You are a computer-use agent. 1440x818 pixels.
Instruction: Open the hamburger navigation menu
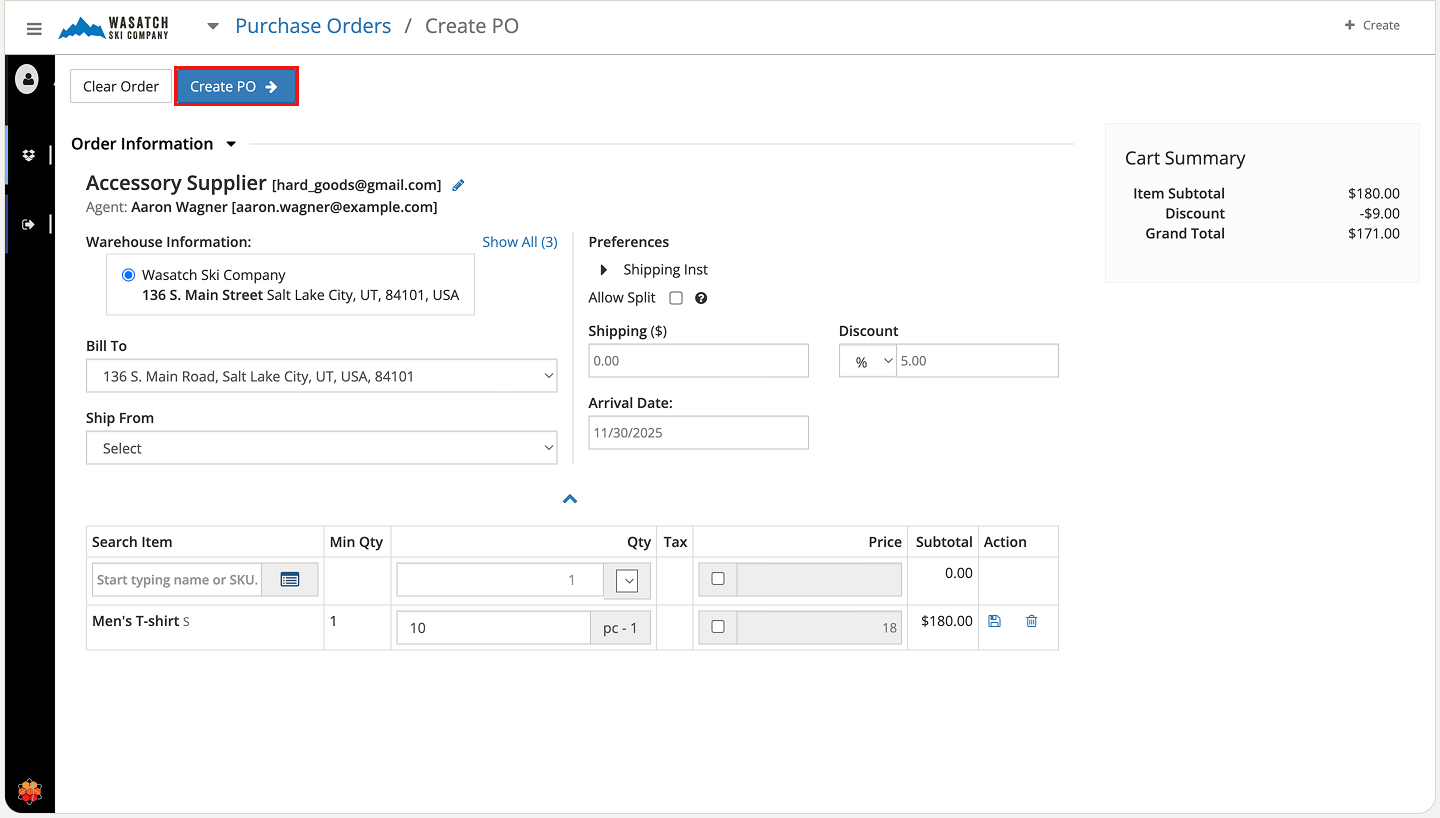tap(34, 28)
